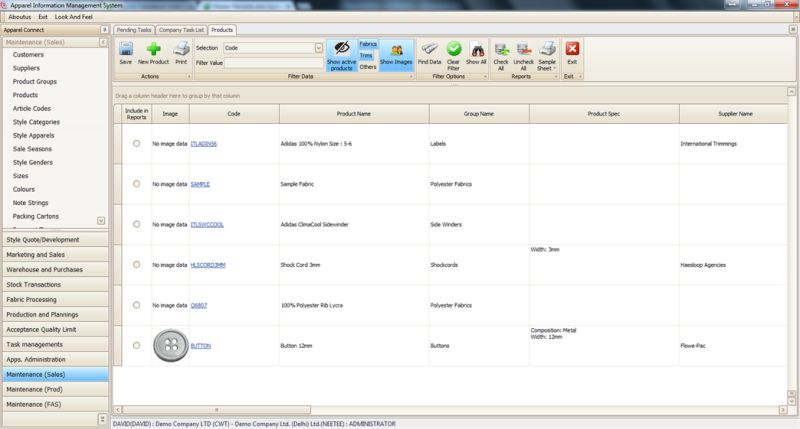
Task: Toggle the Fabrics filter
Action: tap(368, 44)
